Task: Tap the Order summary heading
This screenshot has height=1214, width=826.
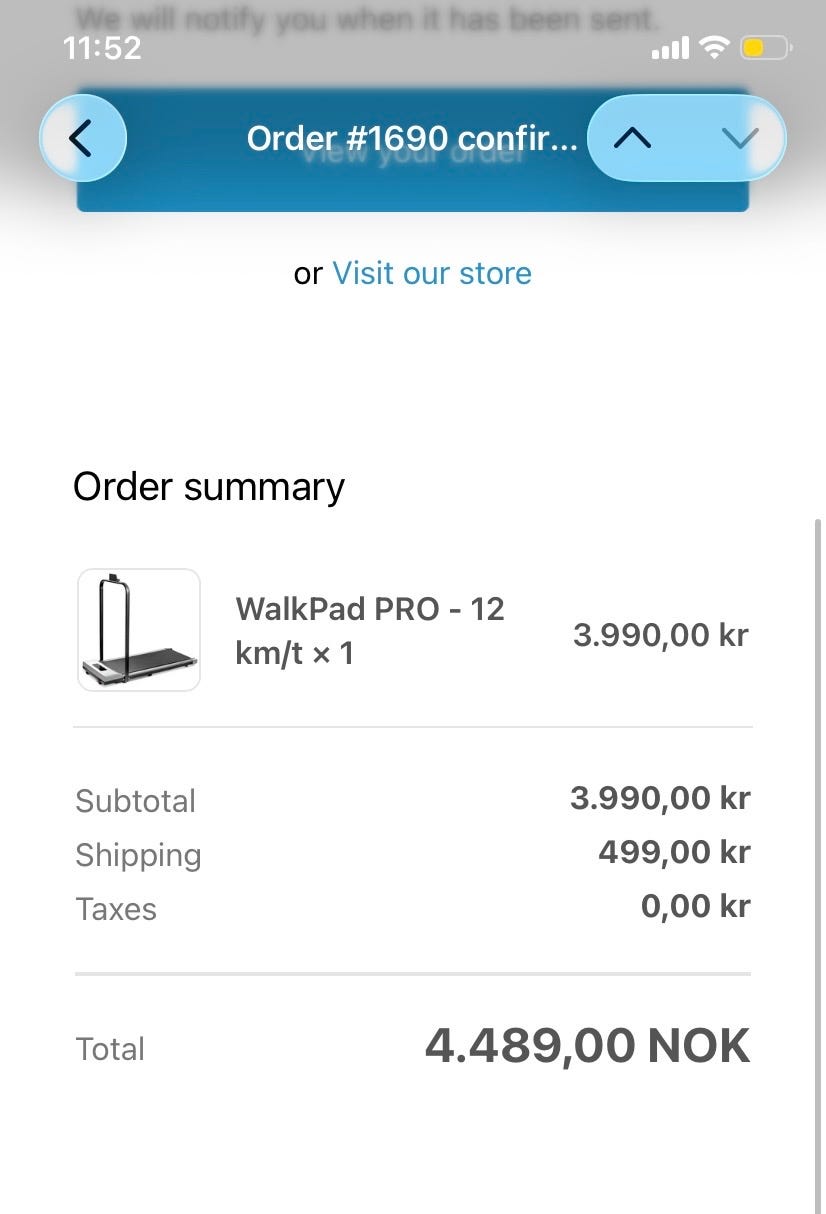Action: [209, 487]
